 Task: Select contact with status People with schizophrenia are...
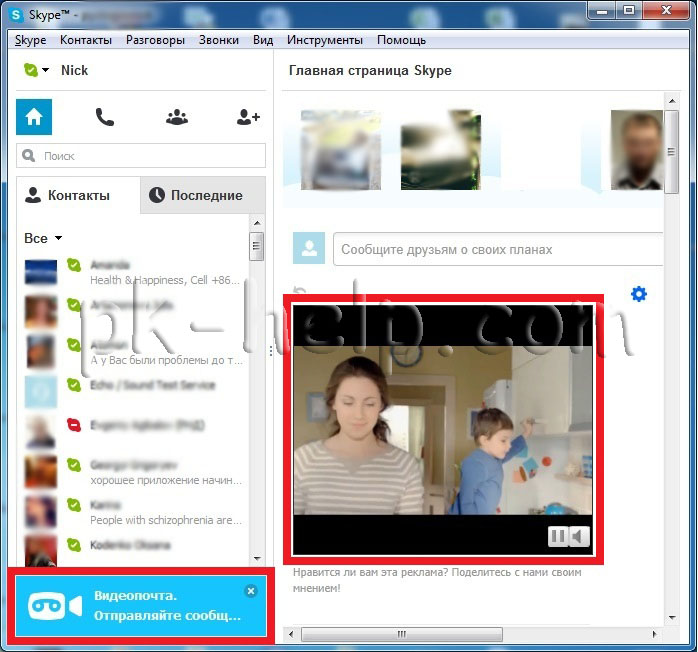tap(134, 512)
